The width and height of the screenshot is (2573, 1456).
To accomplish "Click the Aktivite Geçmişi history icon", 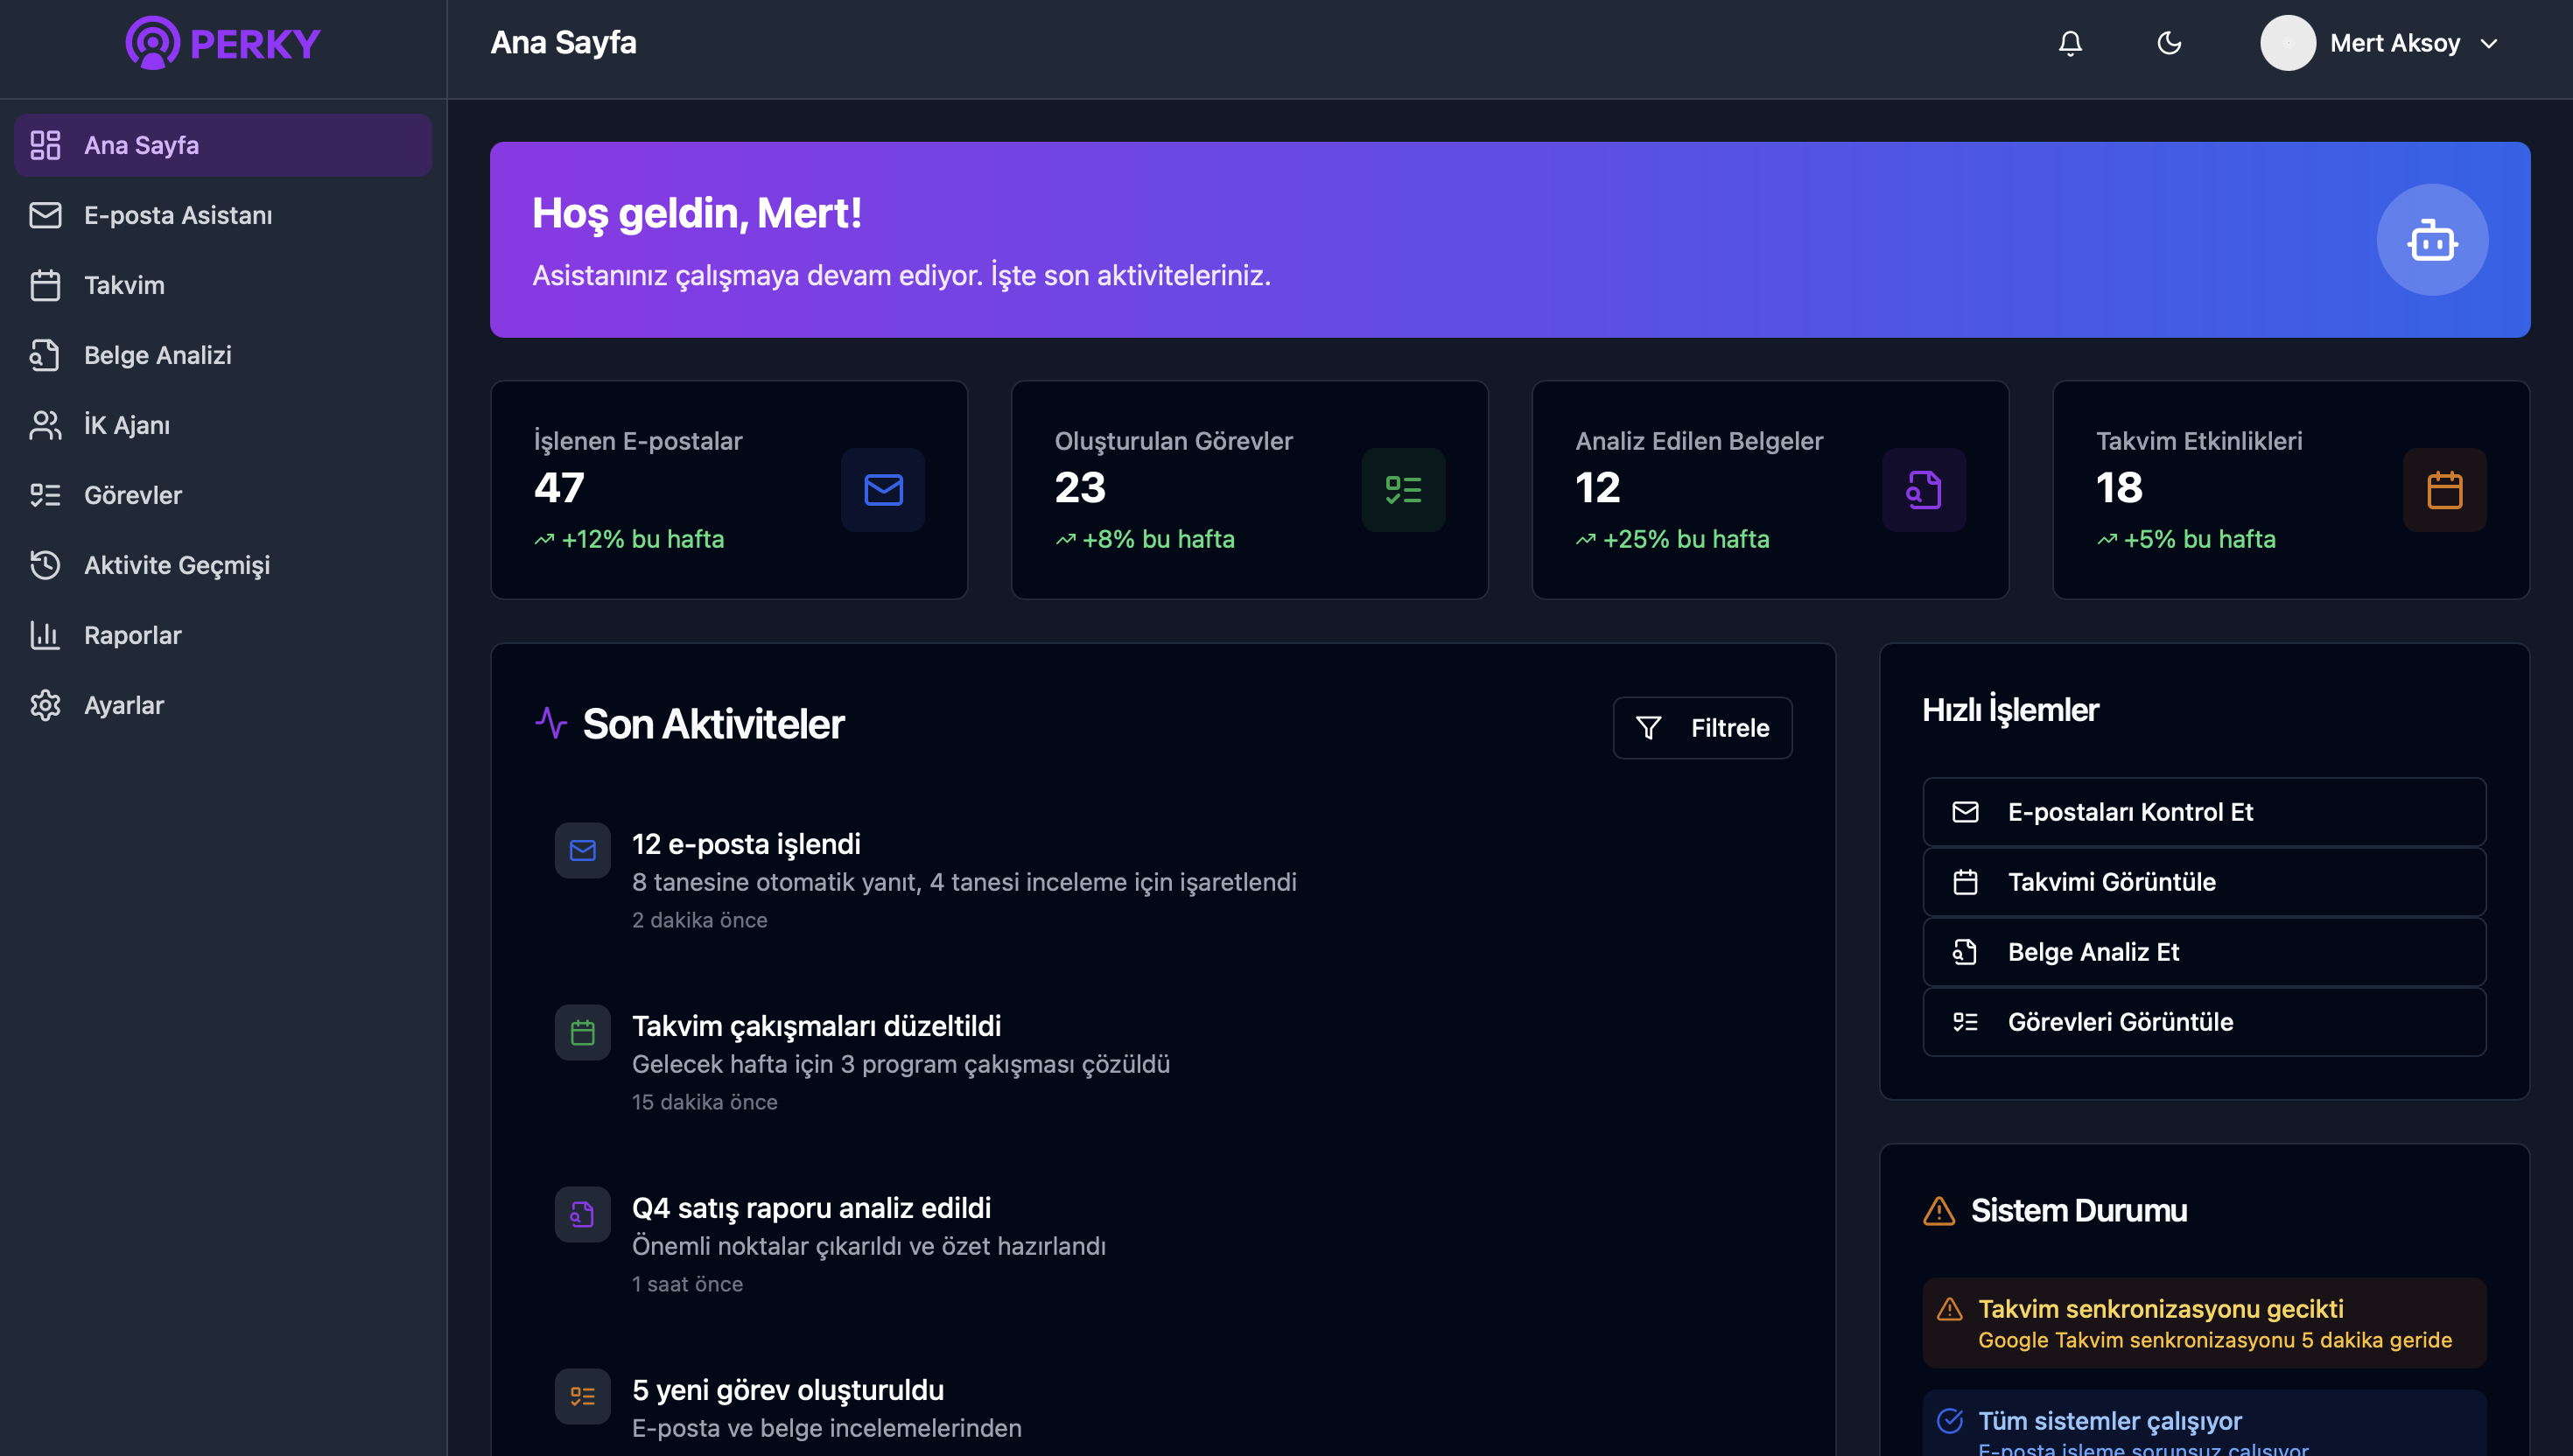I will tap(45, 565).
